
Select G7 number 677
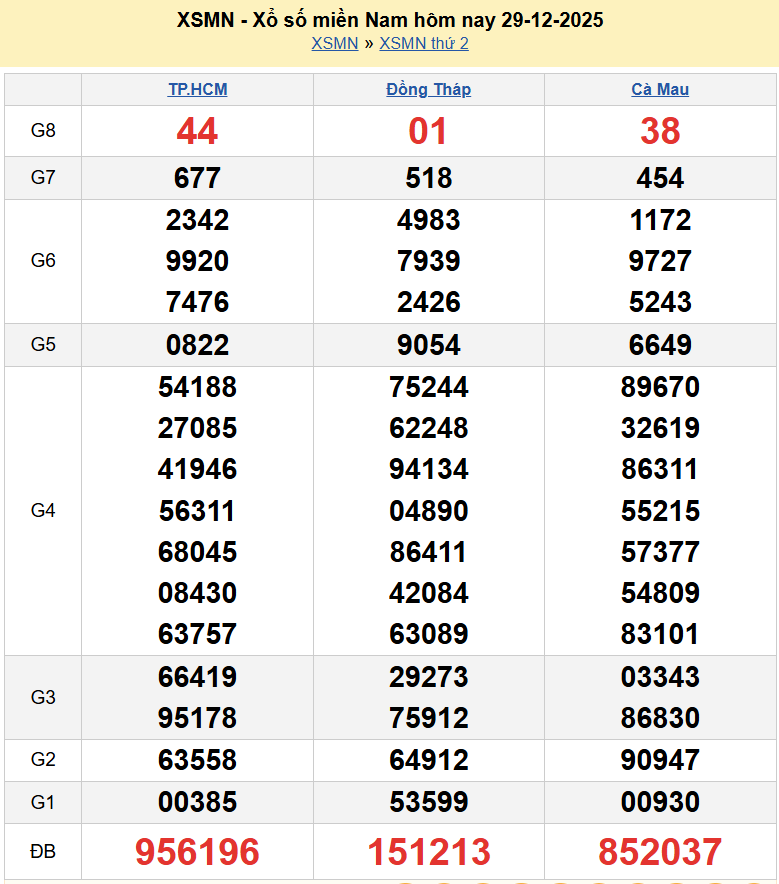pyautogui.click(x=197, y=178)
